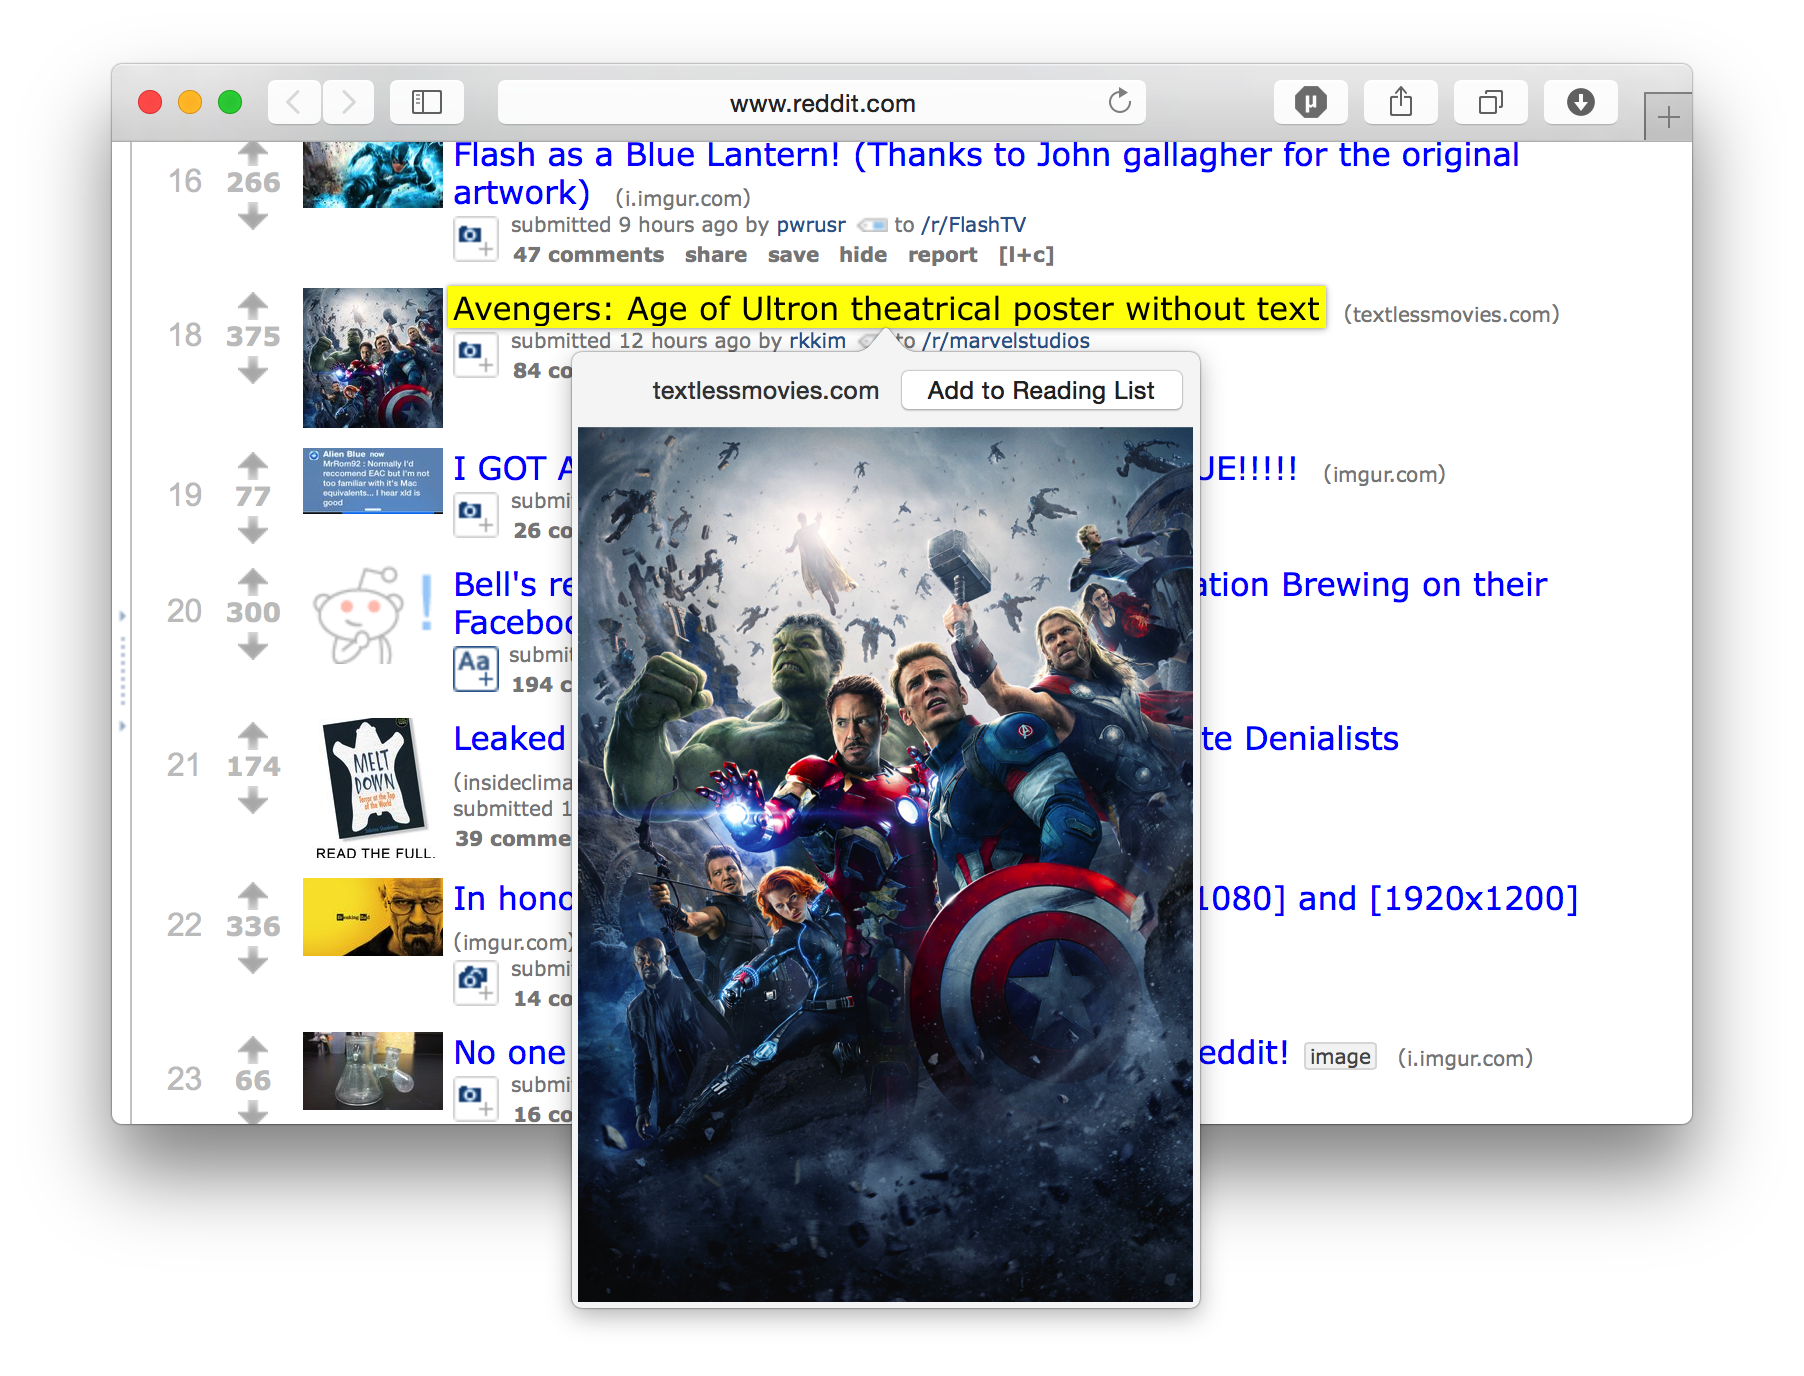Open the highlighted Avengers poster title link
This screenshot has width=1804, height=1376.
pyautogui.click(x=886, y=308)
